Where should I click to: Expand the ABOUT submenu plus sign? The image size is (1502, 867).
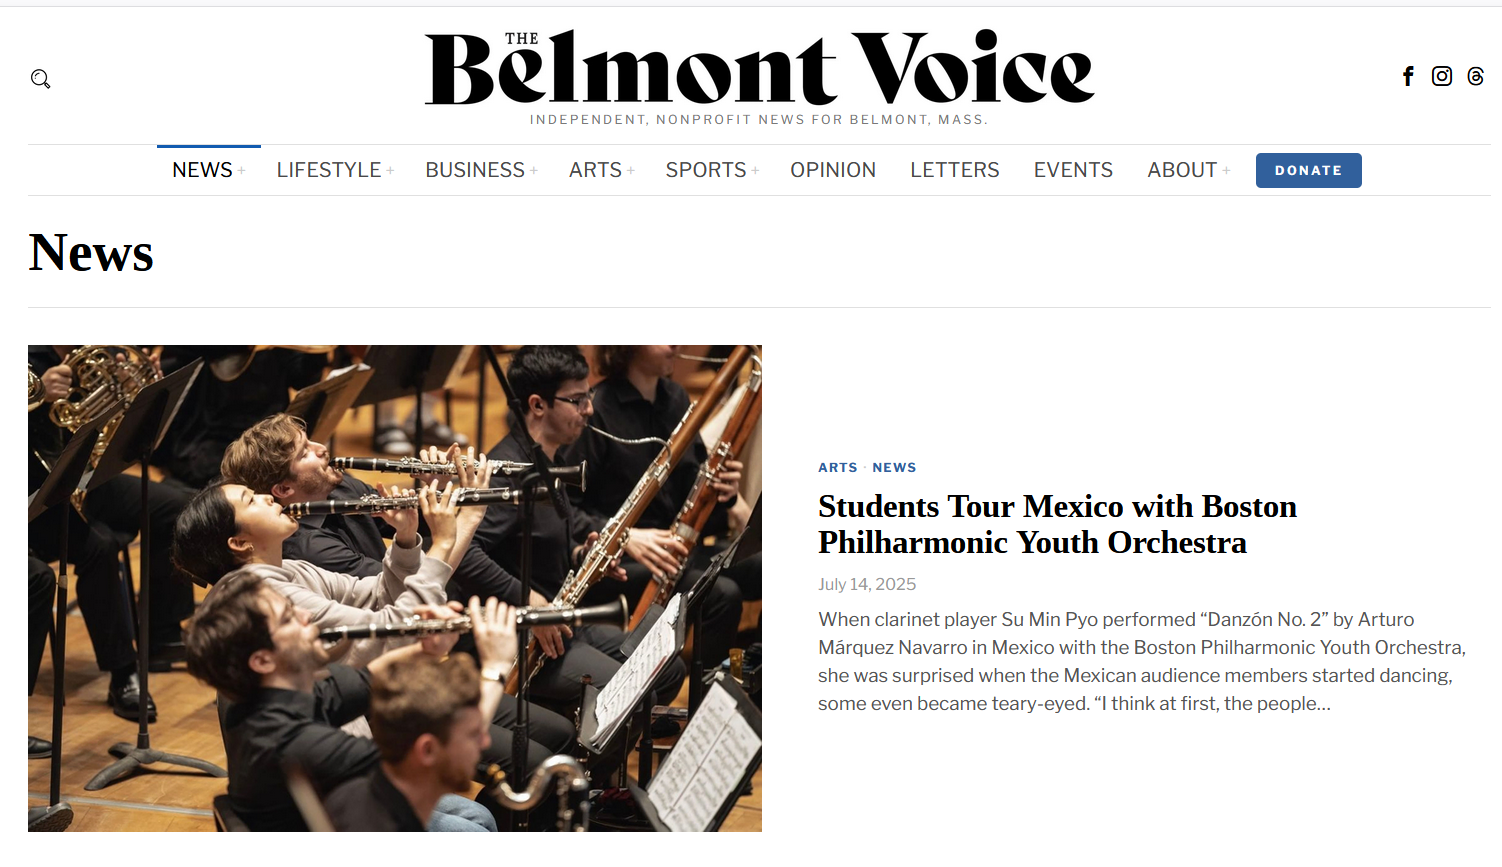point(1226,171)
